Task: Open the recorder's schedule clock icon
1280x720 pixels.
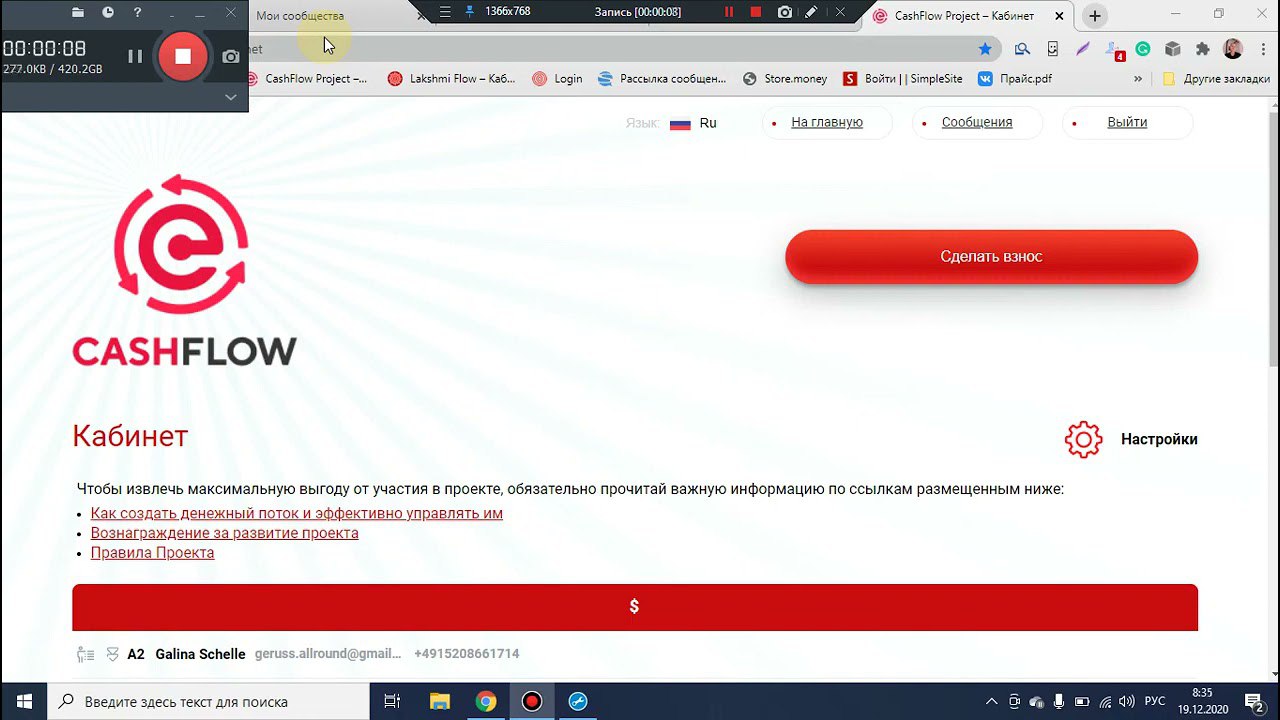Action: (107, 13)
